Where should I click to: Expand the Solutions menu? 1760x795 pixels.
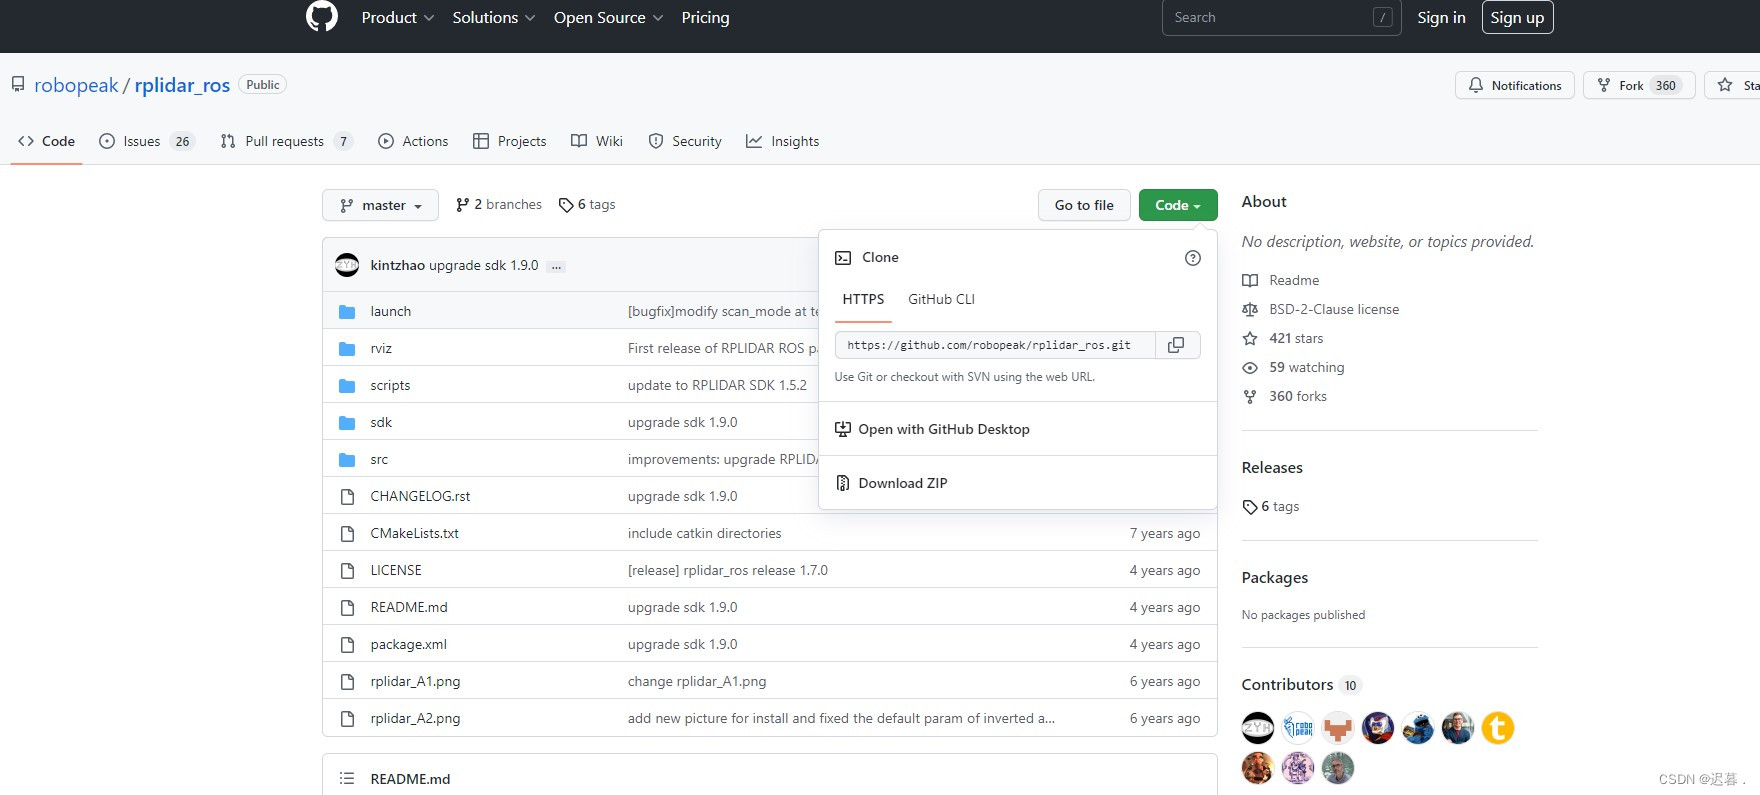pyautogui.click(x=494, y=17)
